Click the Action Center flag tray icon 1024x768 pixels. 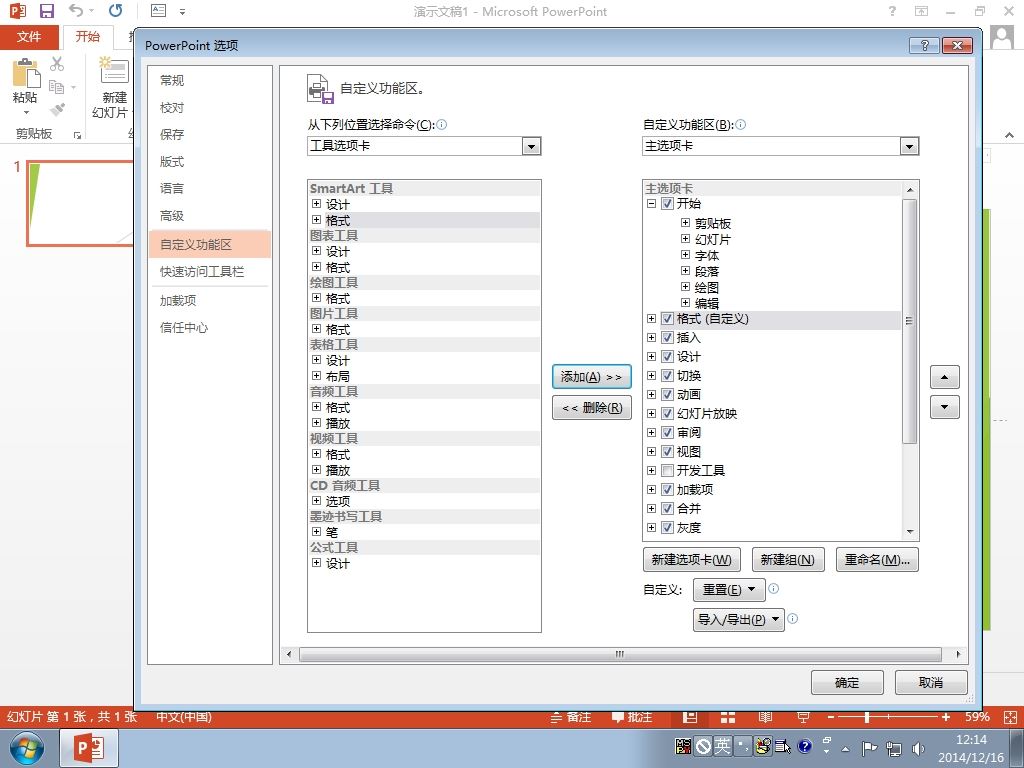(869, 748)
